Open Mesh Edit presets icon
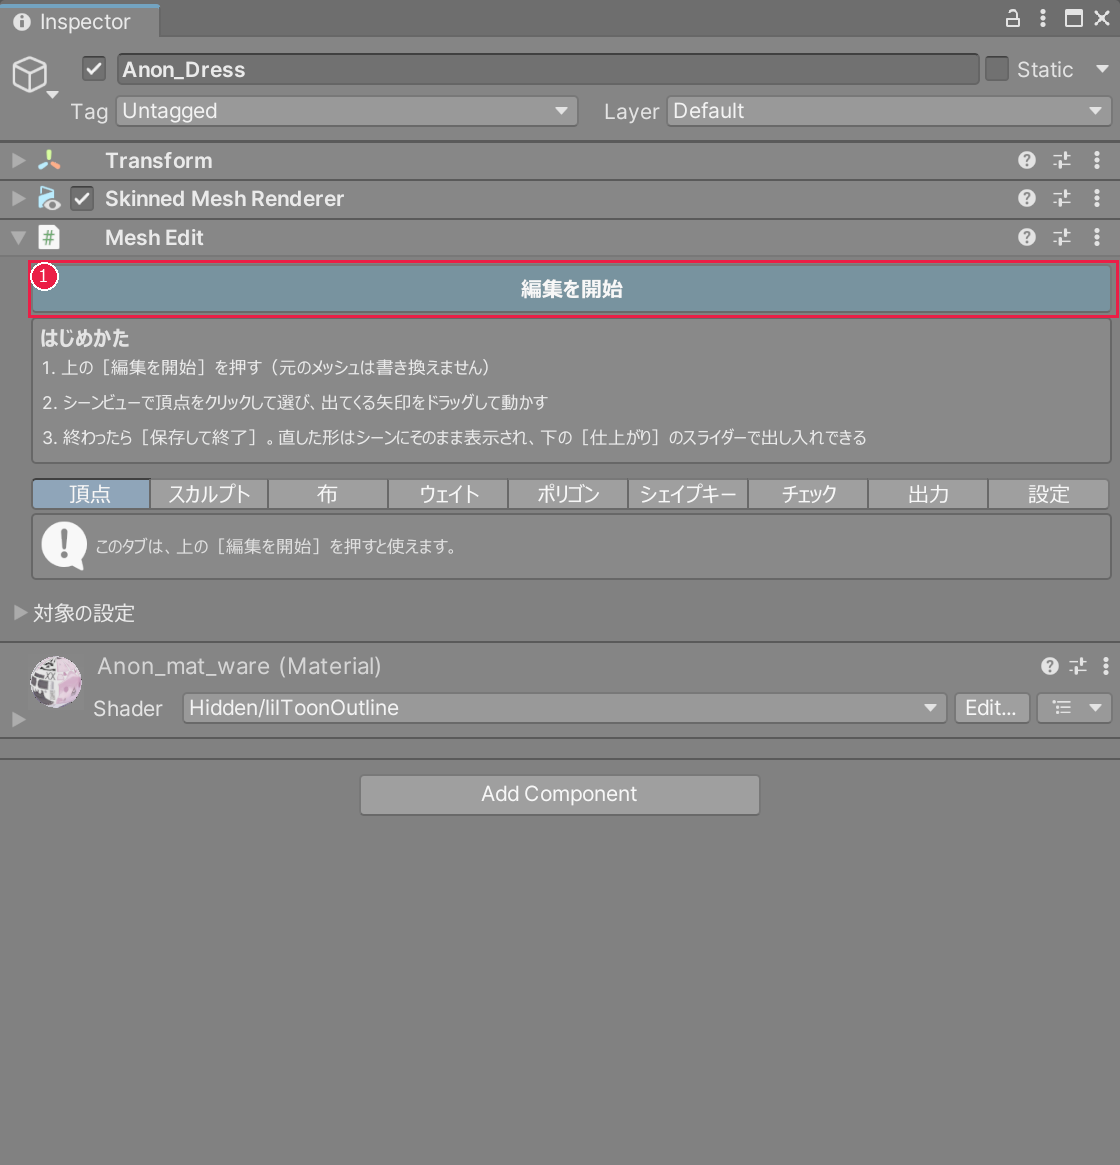This screenshot has width=1120, height=1165. (x=1062, y=237)
